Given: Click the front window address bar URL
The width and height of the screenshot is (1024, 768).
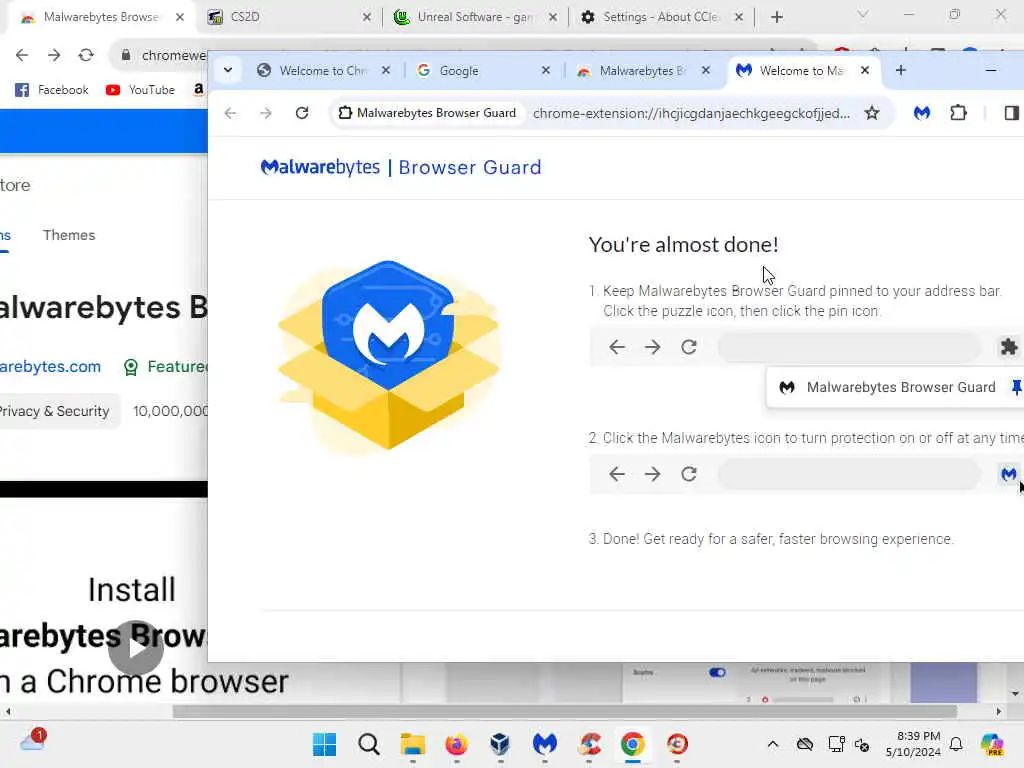Looking at the screenshot, I should pos(691,113).
